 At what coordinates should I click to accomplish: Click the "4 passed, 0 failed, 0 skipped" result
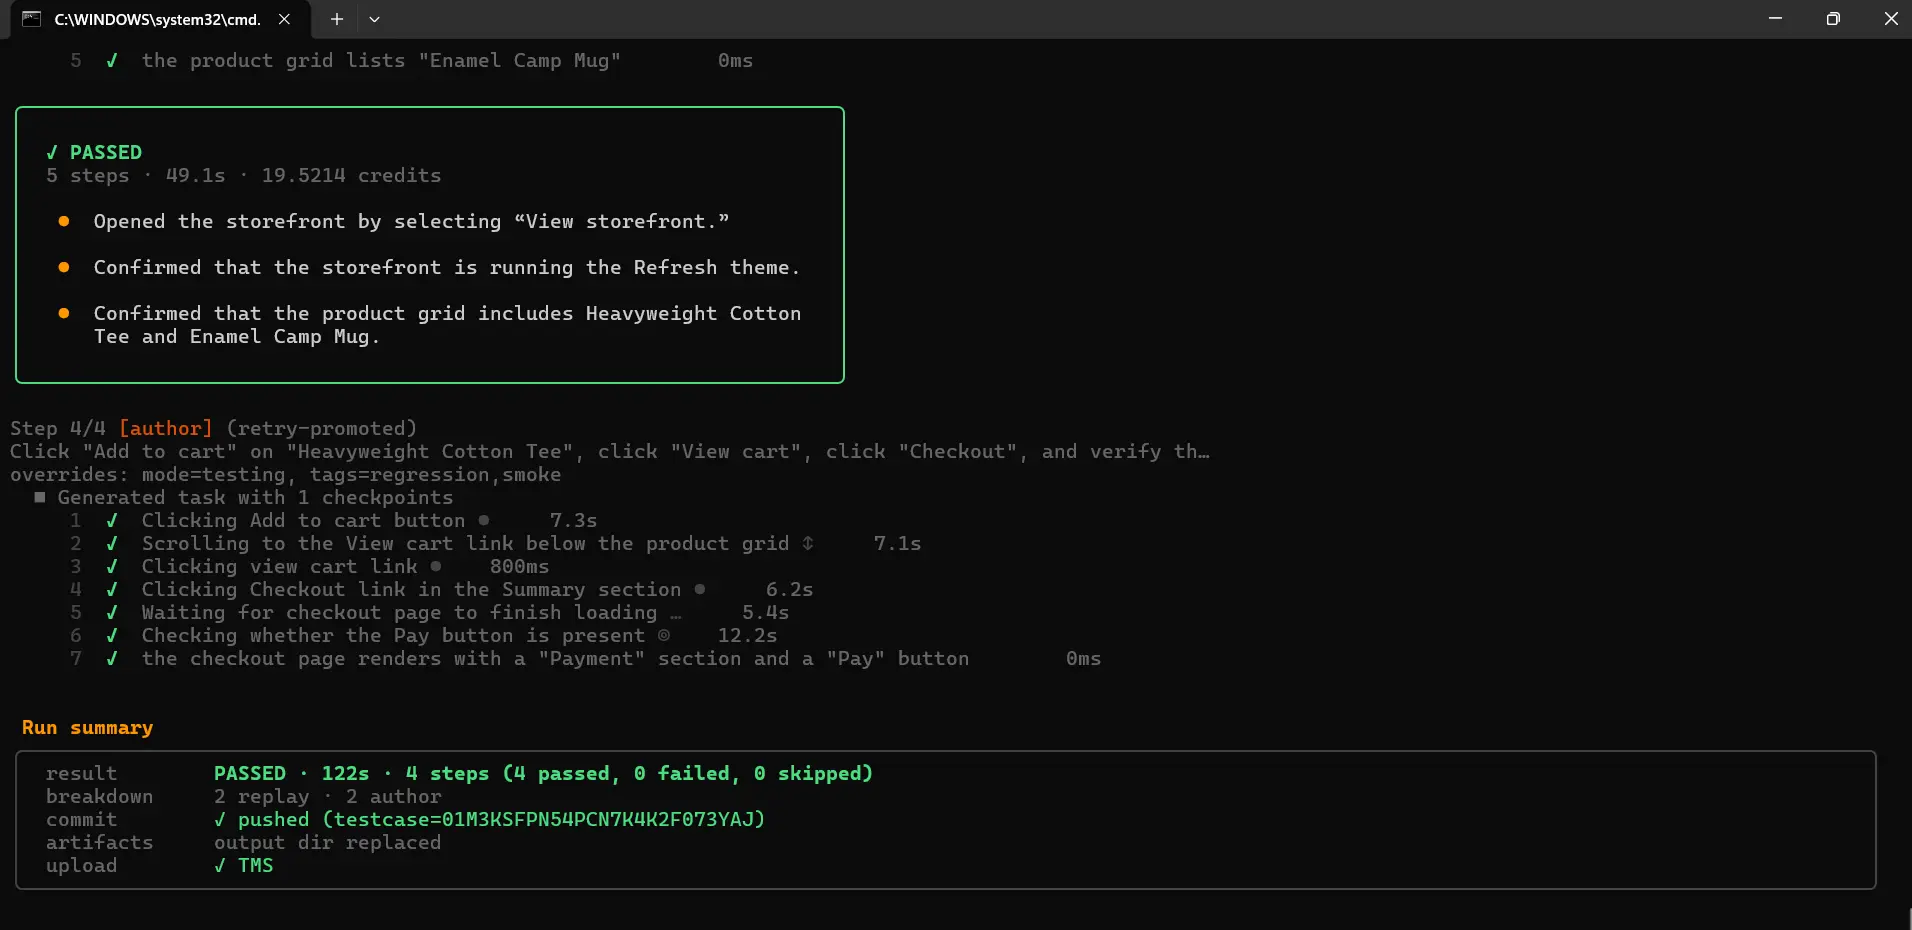click(x=687, y=773)
